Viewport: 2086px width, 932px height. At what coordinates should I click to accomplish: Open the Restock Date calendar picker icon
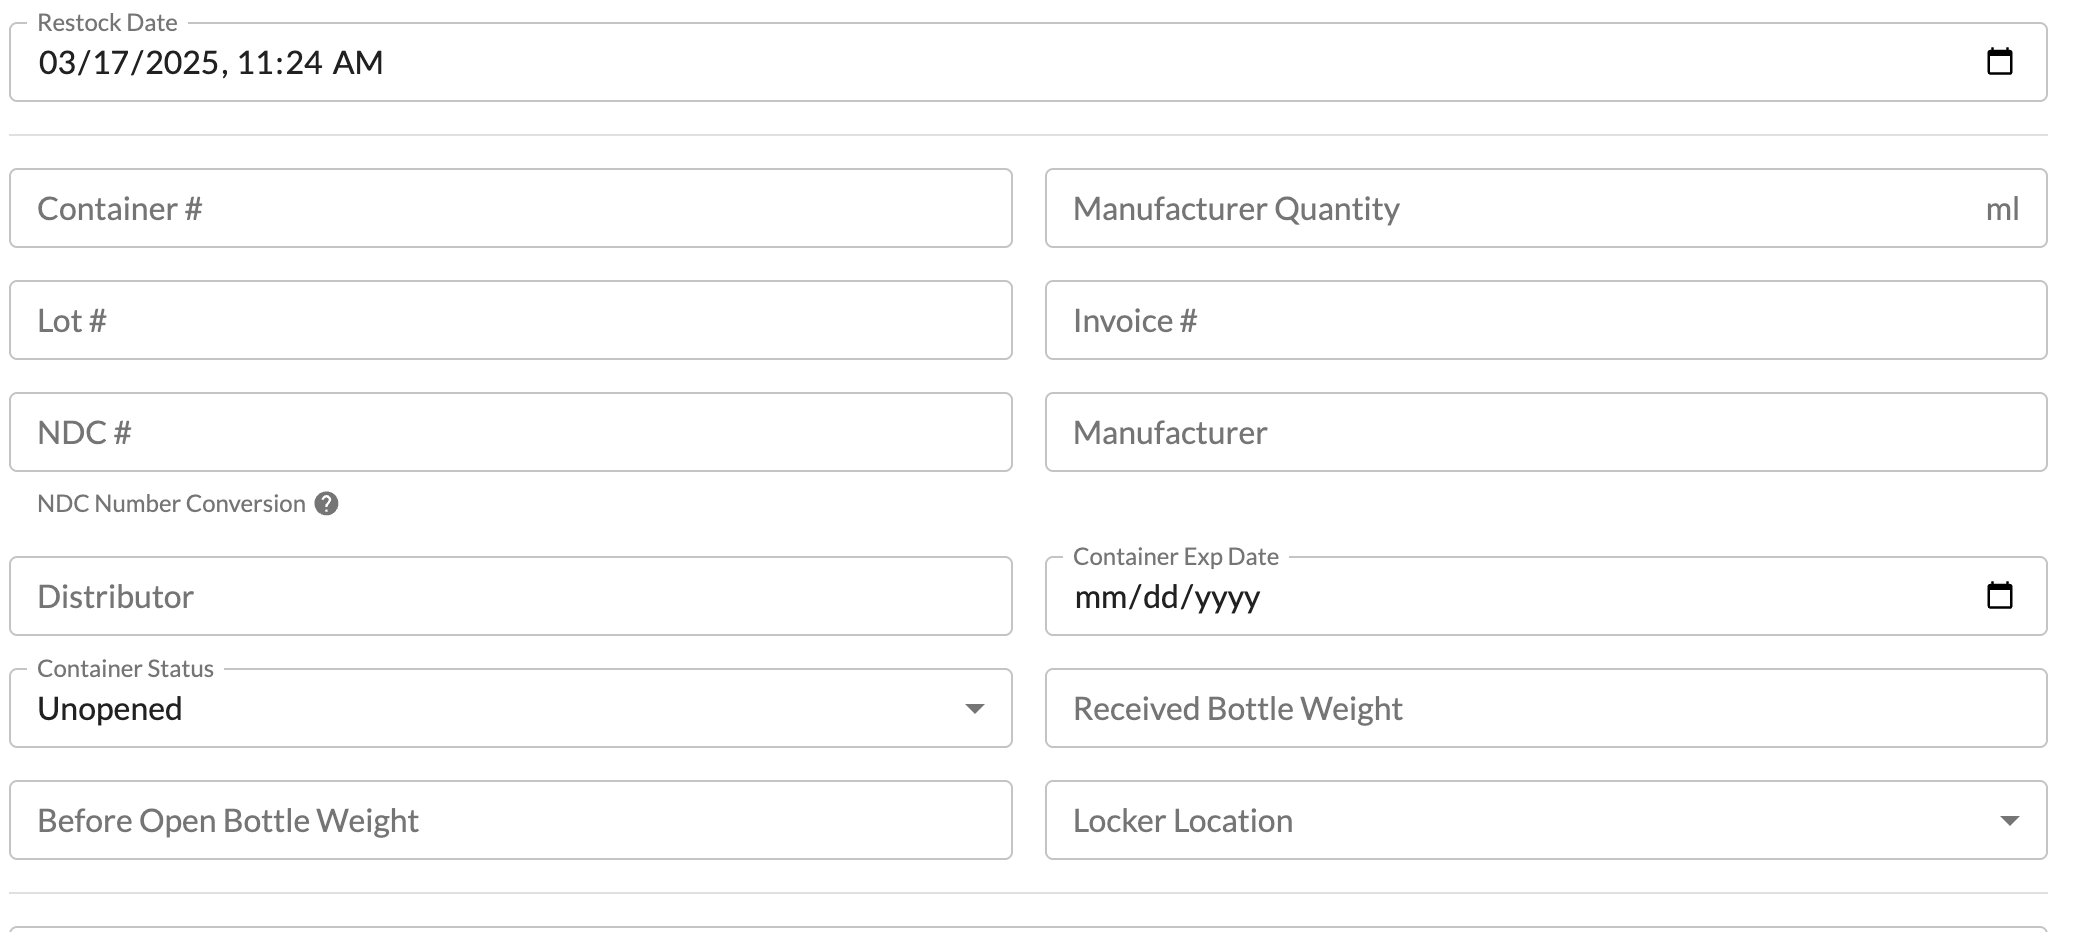click(x=1999, y=62)
